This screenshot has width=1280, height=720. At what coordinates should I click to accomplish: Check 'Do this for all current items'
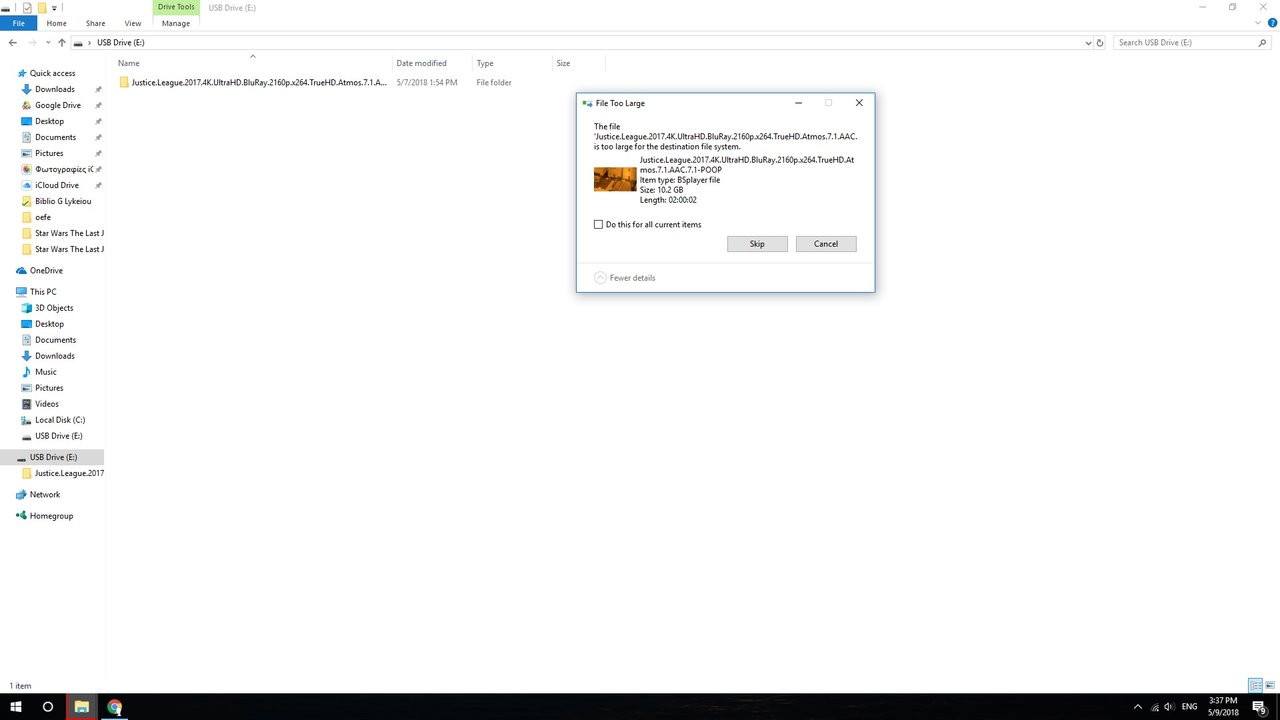(599, 225)
